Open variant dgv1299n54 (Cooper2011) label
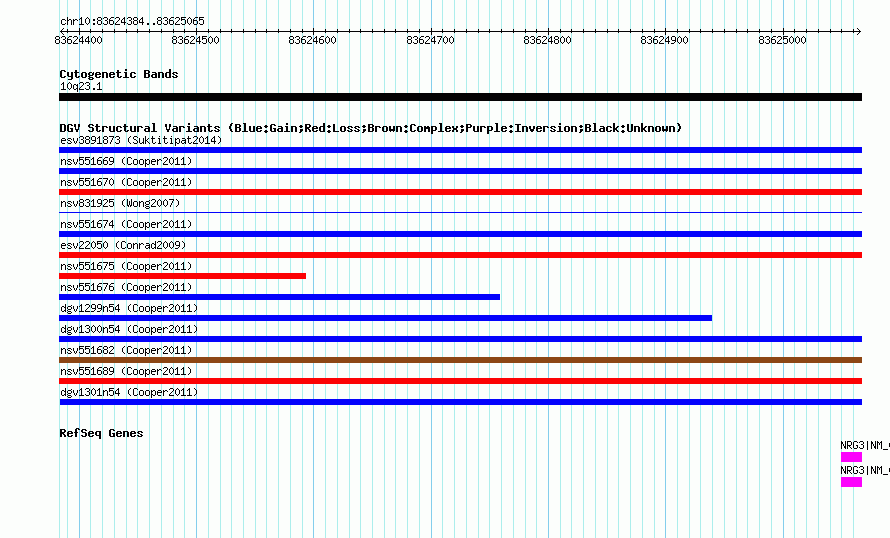This screenshot has width=890, height=538. point(129,308)
